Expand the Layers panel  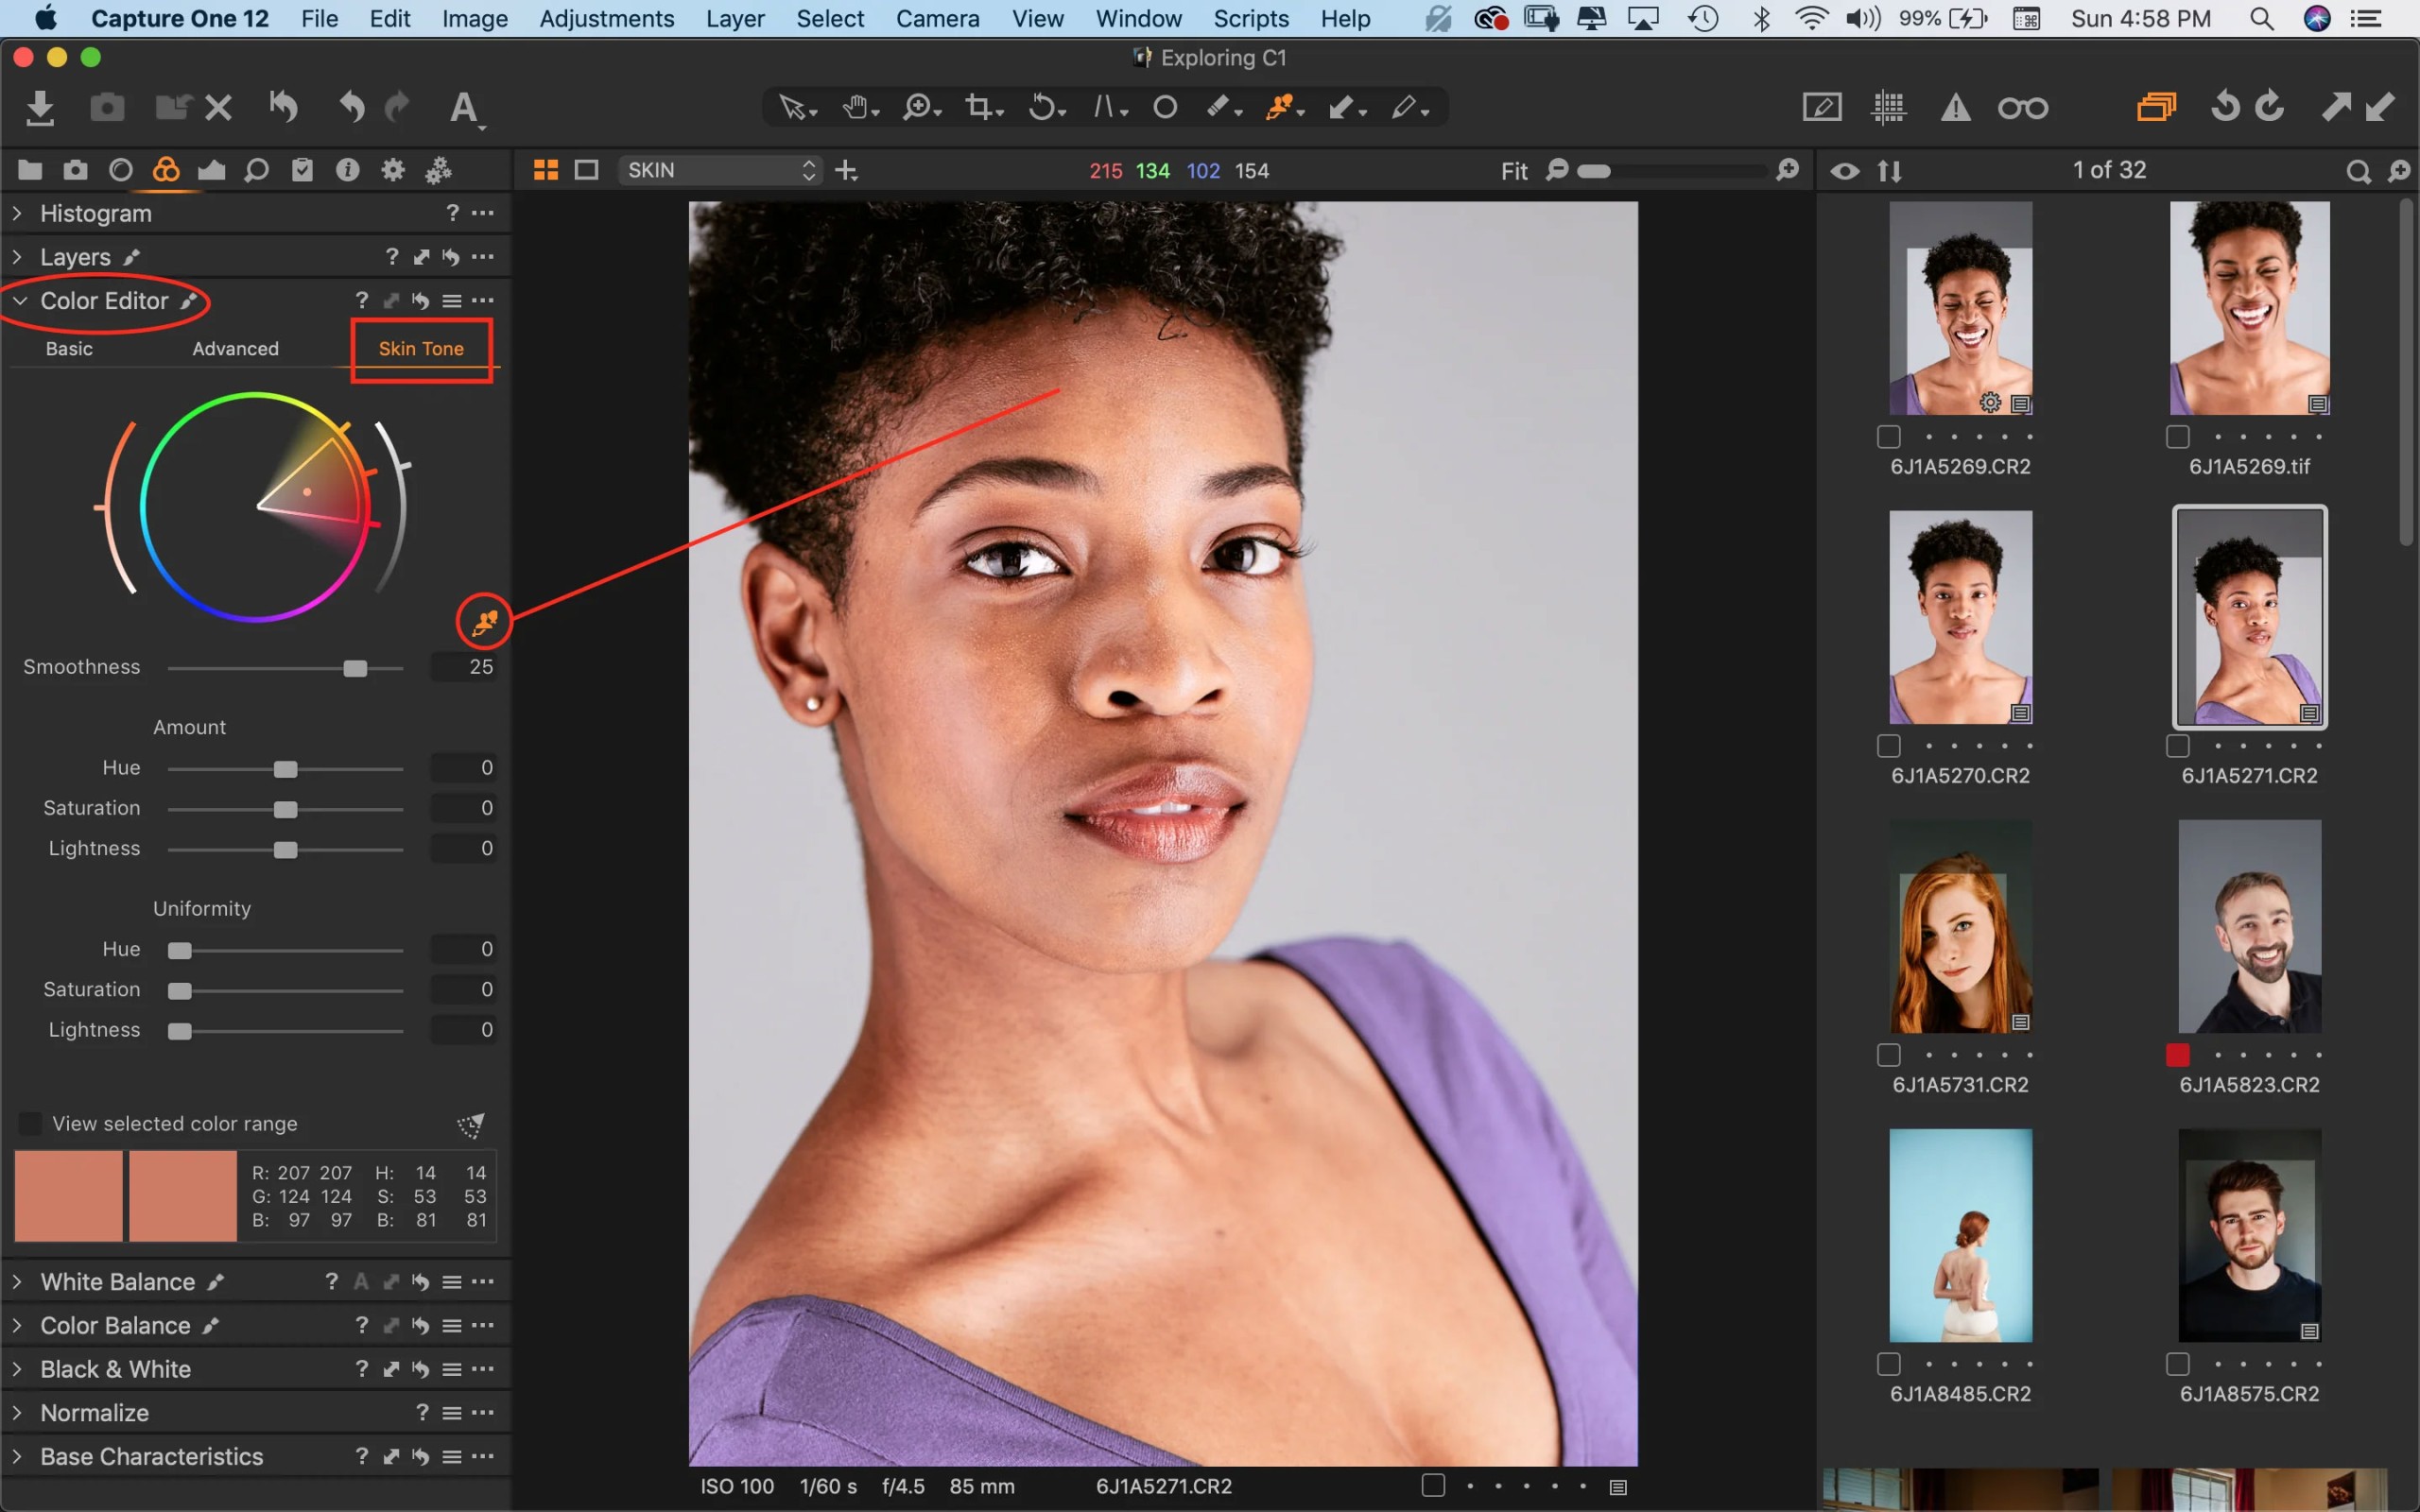pyautogui.click(x=18, y=257)
